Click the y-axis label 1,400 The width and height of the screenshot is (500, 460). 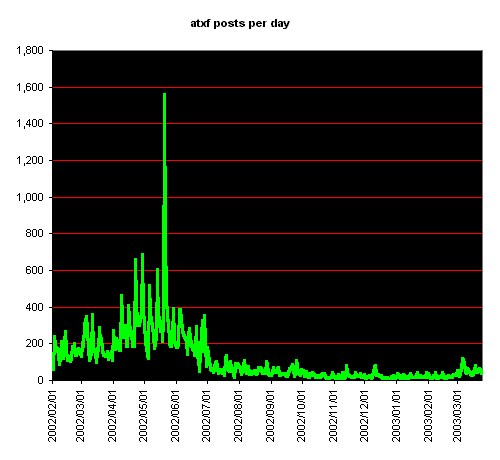(30, 124)
